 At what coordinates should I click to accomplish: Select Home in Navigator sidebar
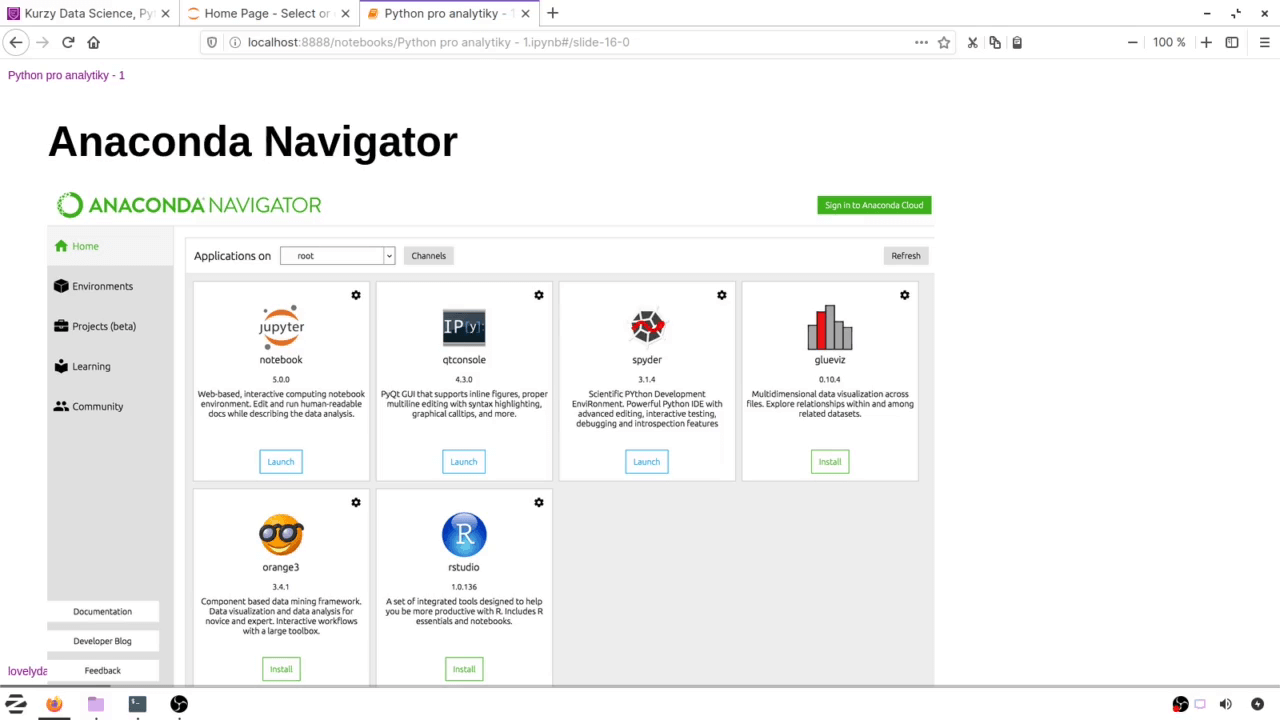click(x=110, y=246)
